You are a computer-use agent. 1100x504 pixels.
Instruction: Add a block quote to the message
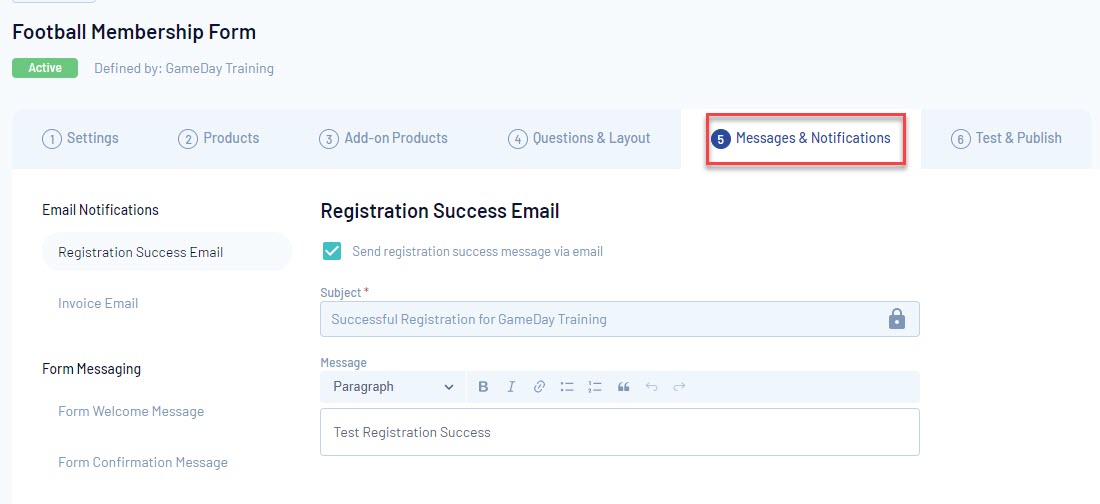tap(623, 387)
